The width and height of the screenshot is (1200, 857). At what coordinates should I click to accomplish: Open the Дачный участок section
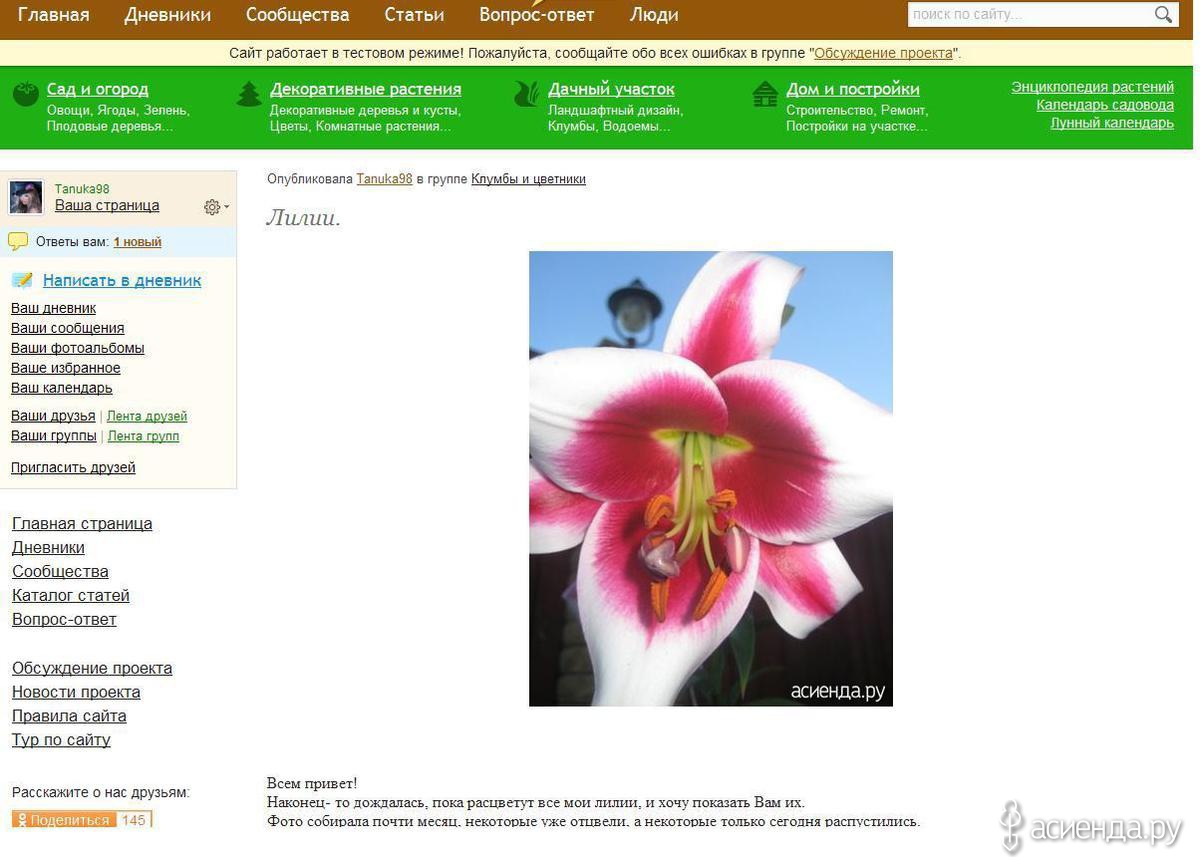[611, 89]
